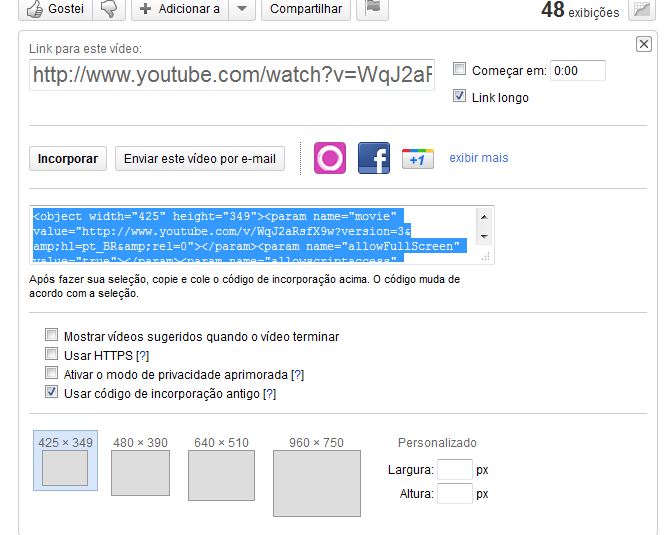
Task: Click the textarea resize grip handle
Action: pyautogui.click(x=486, y=256)
